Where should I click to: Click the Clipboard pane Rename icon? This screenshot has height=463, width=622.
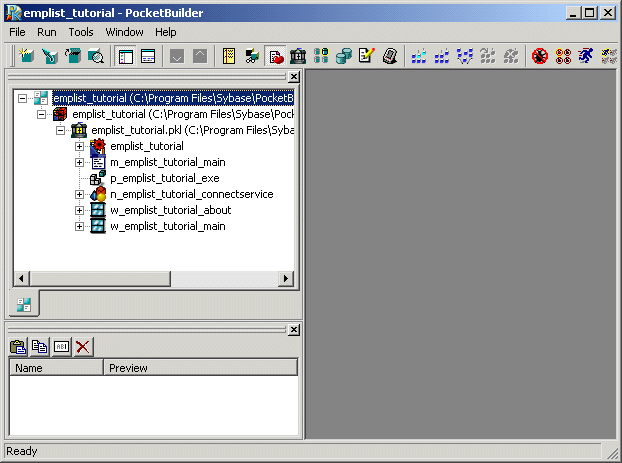coord(61,347)
